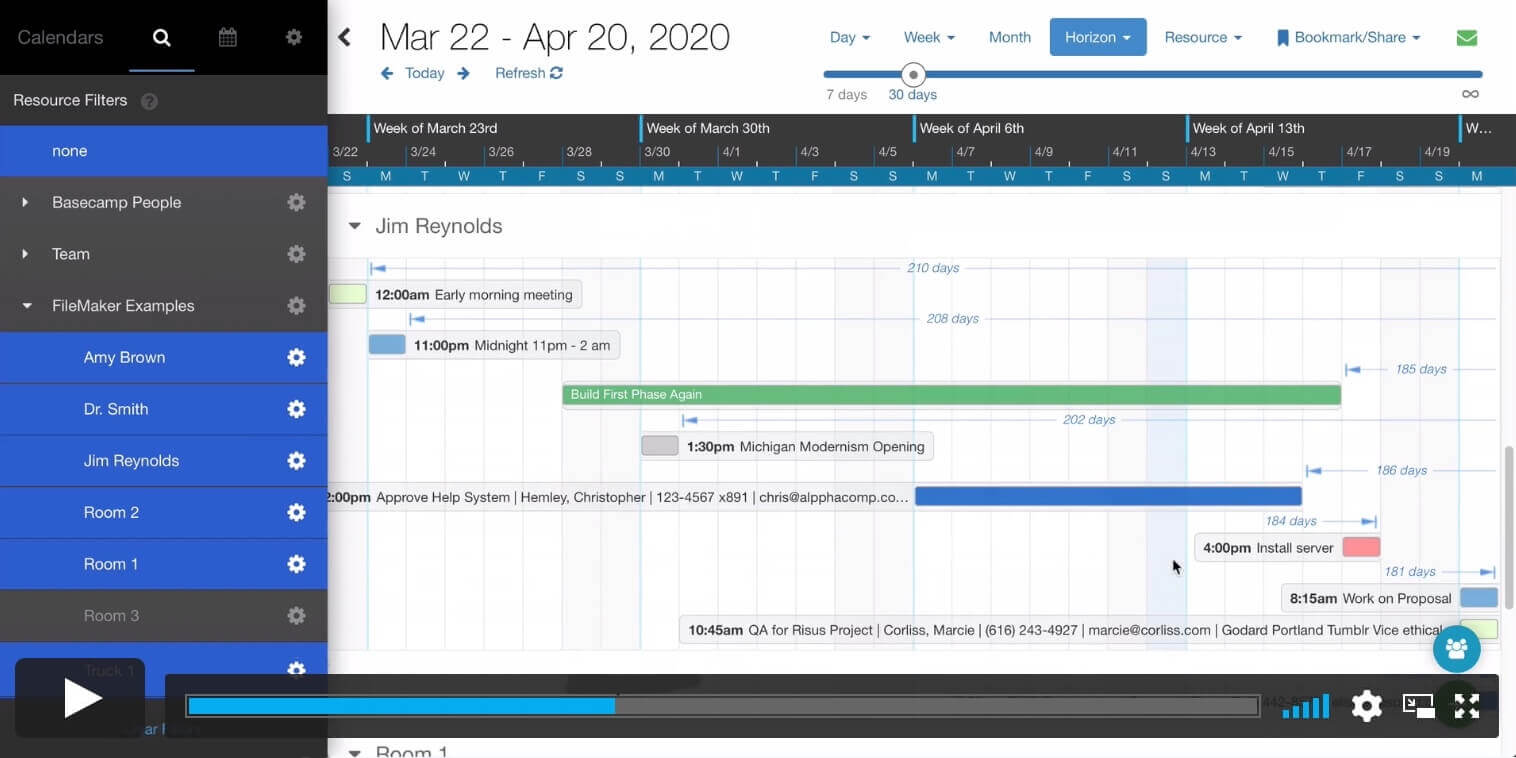This screenshot has width=1516, height=758.
Task: Click the Refresh icon to reload the calendar
Action: 556,72
